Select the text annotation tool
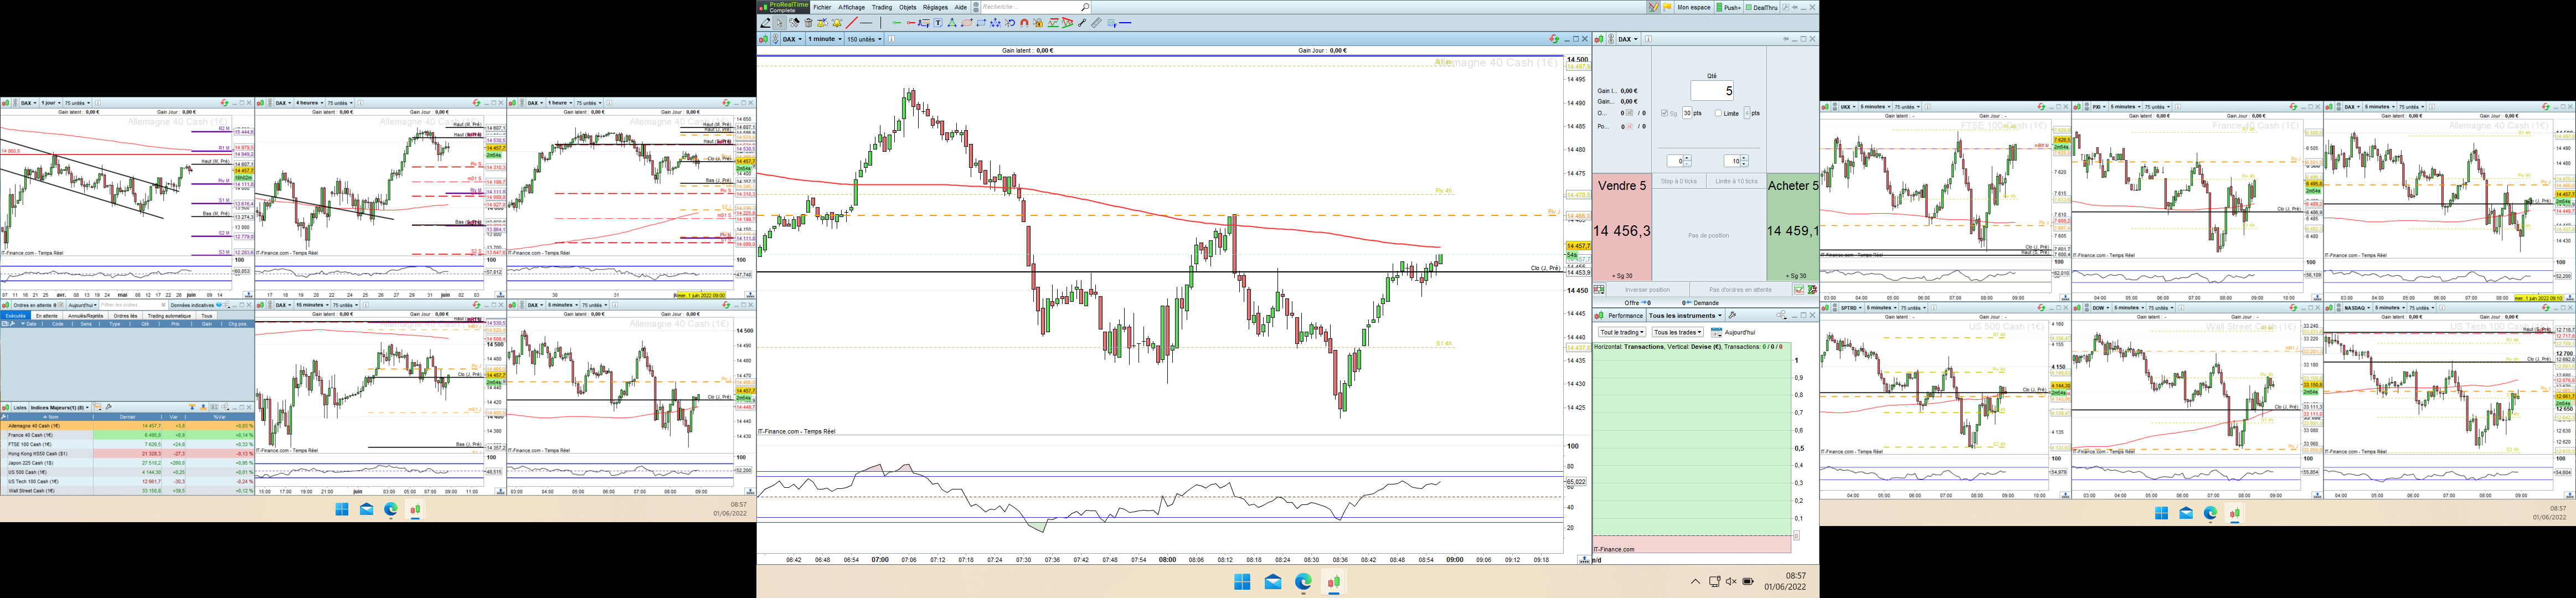Viewport: 2576px width, 598px height. click(938, 23)
